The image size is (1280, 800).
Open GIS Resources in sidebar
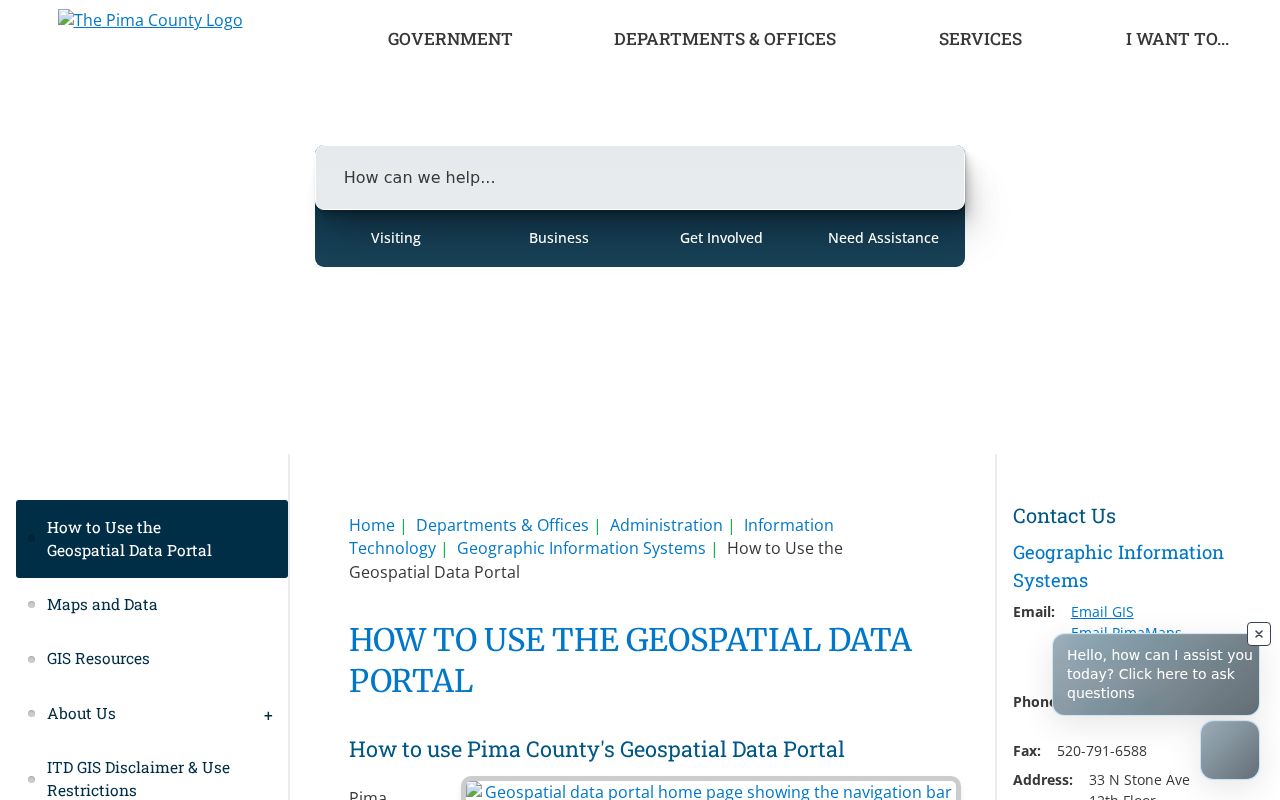[98, 658]
